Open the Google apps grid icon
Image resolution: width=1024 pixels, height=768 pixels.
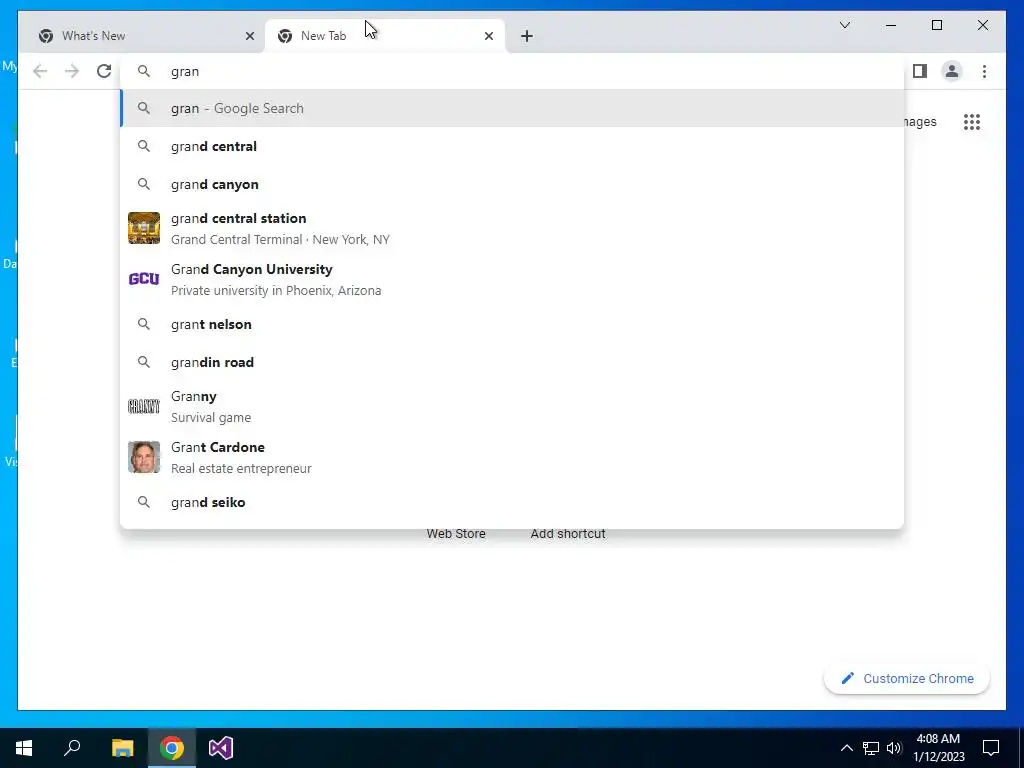(x=972, y=121)
